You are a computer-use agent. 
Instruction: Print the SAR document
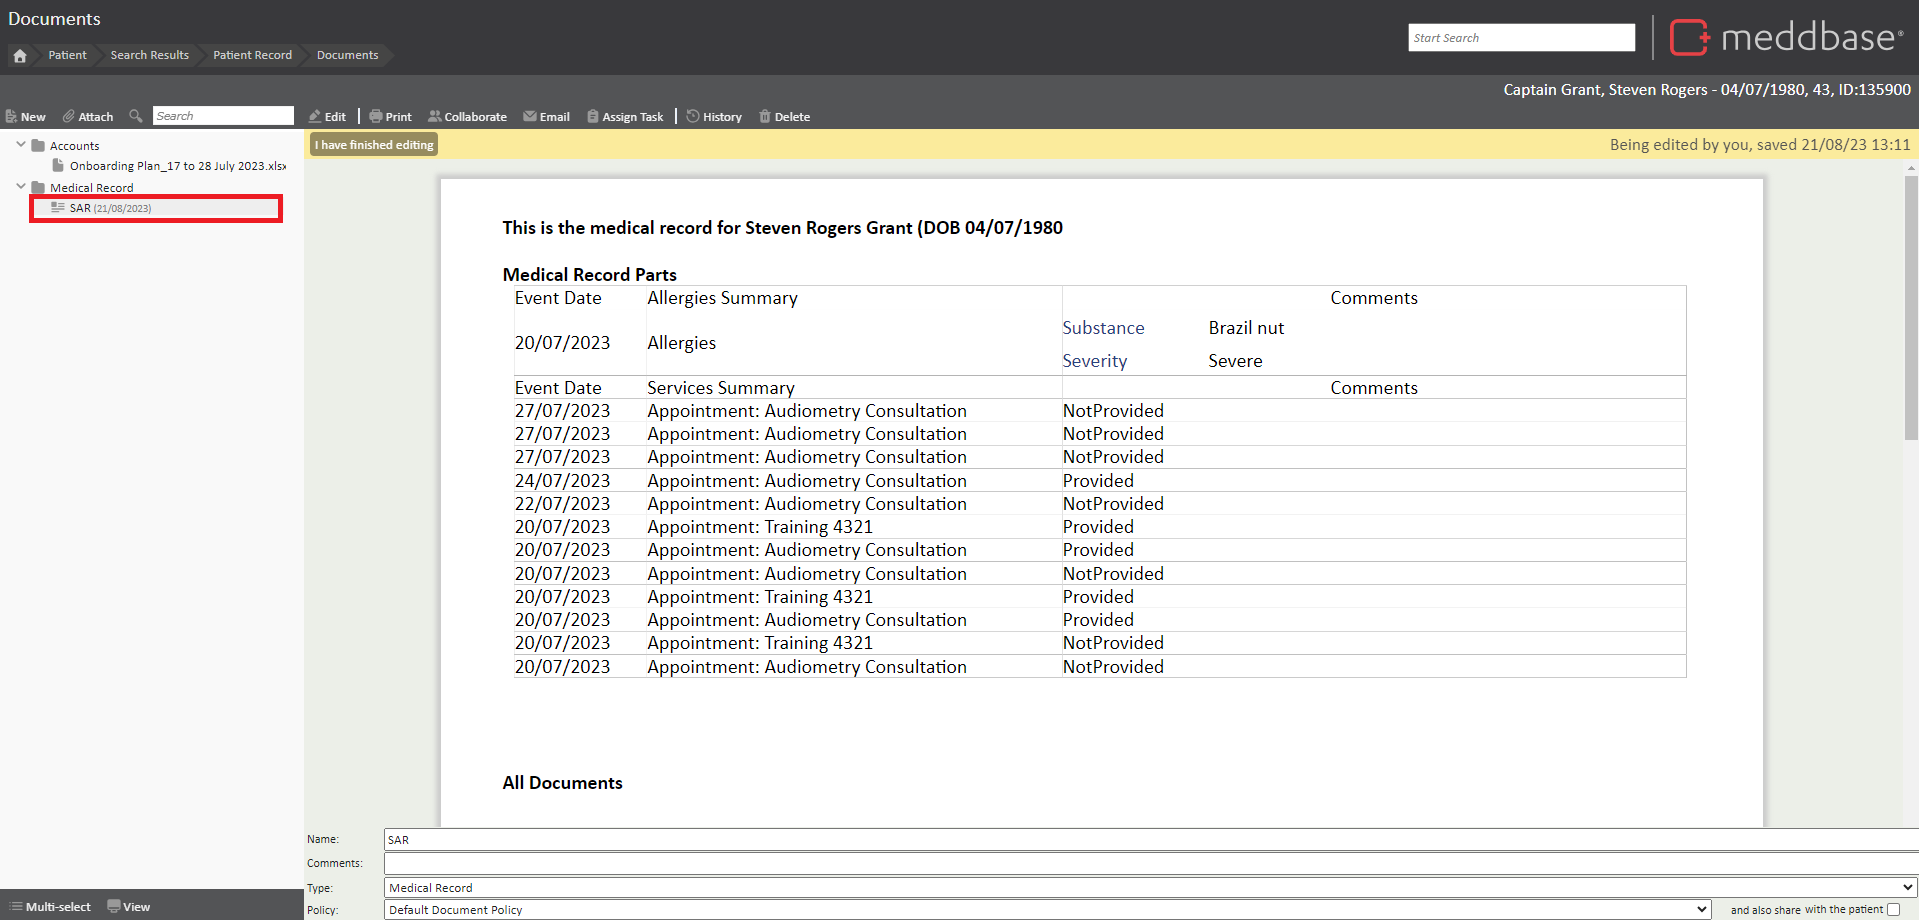[390, 116]
